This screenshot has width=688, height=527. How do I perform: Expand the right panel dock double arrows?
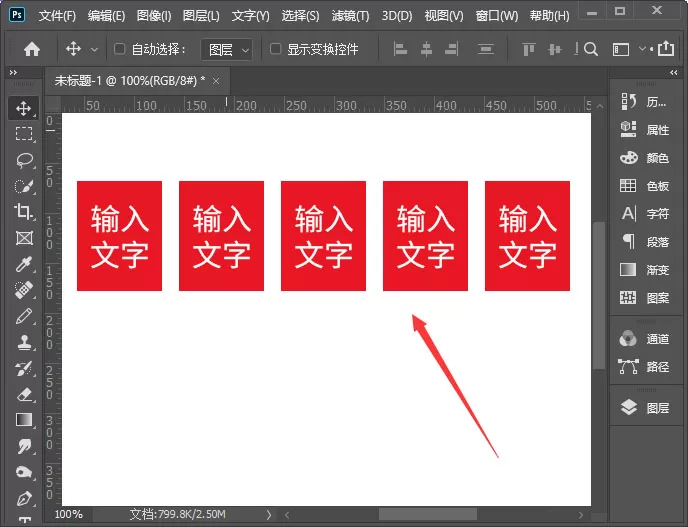pos(674,72)
